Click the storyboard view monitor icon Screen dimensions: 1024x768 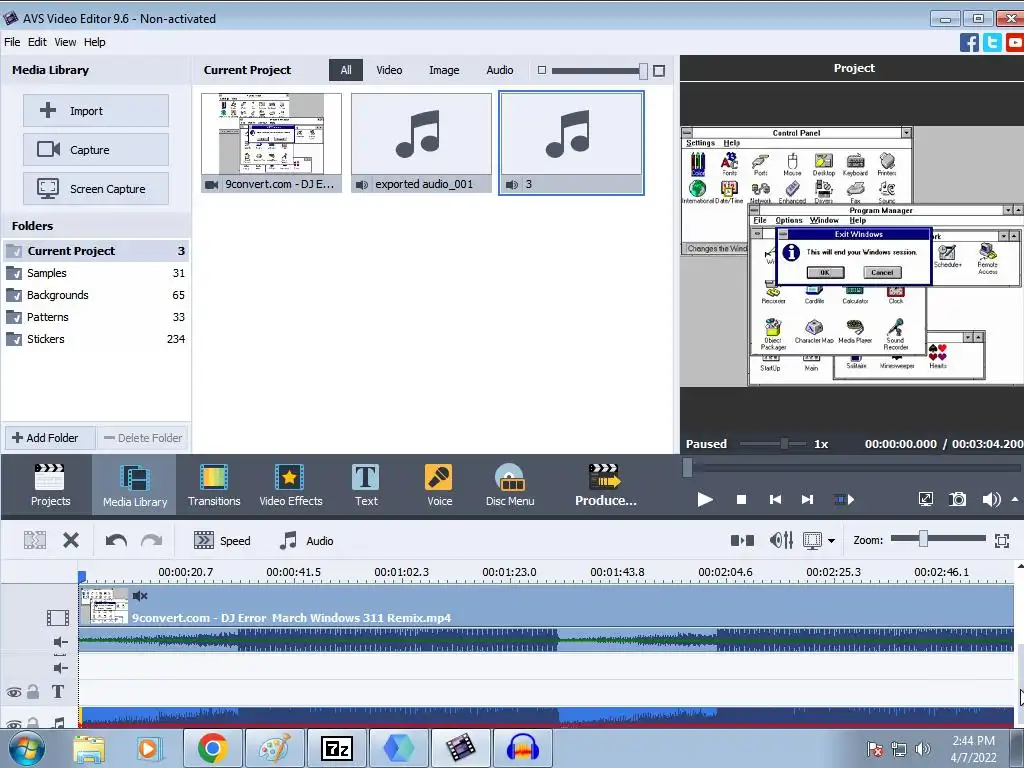coord(812,541)
